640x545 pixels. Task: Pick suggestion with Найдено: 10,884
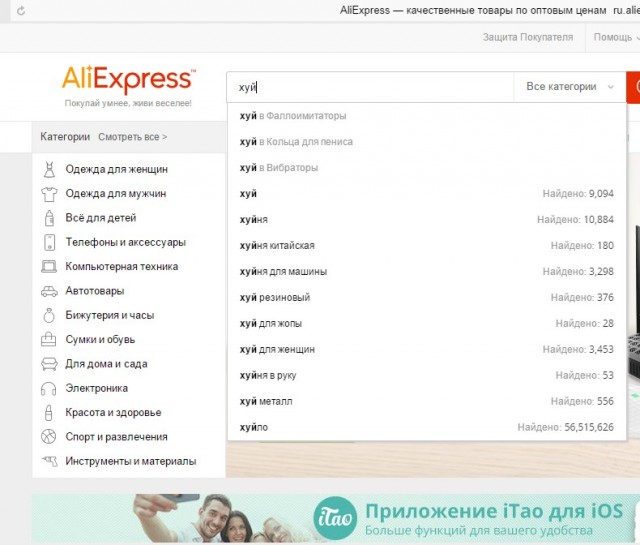427,220
